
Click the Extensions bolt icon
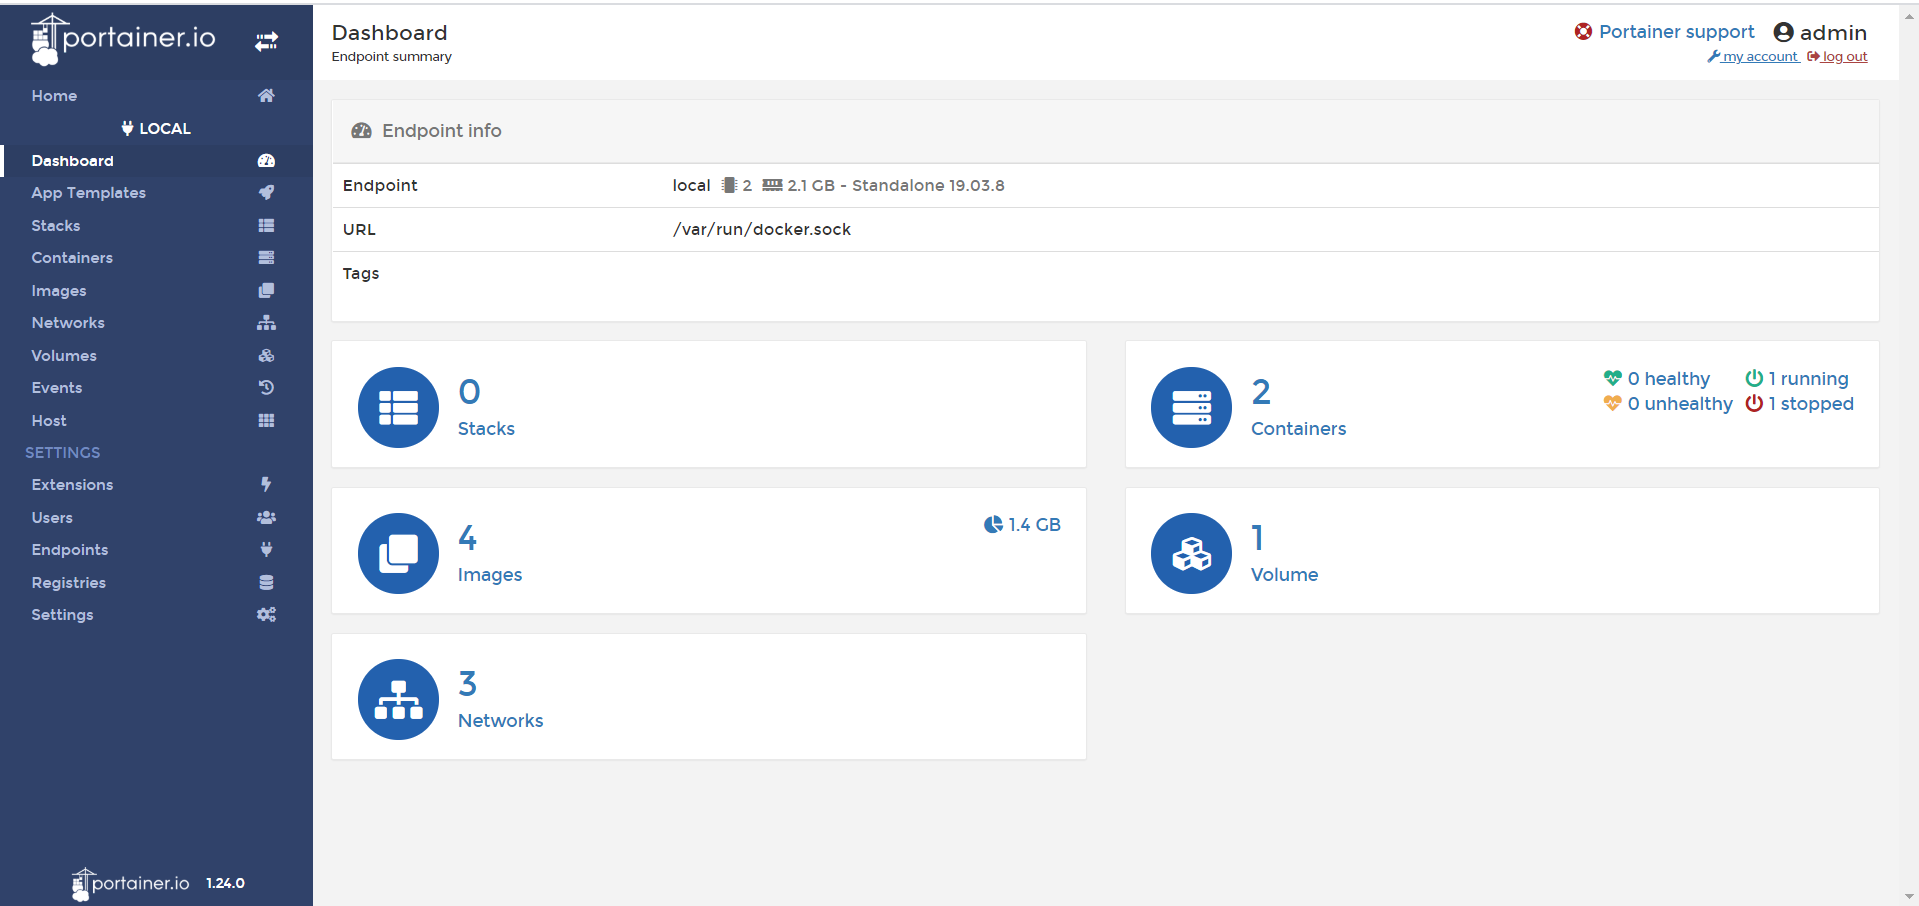(x=266, y=485)
